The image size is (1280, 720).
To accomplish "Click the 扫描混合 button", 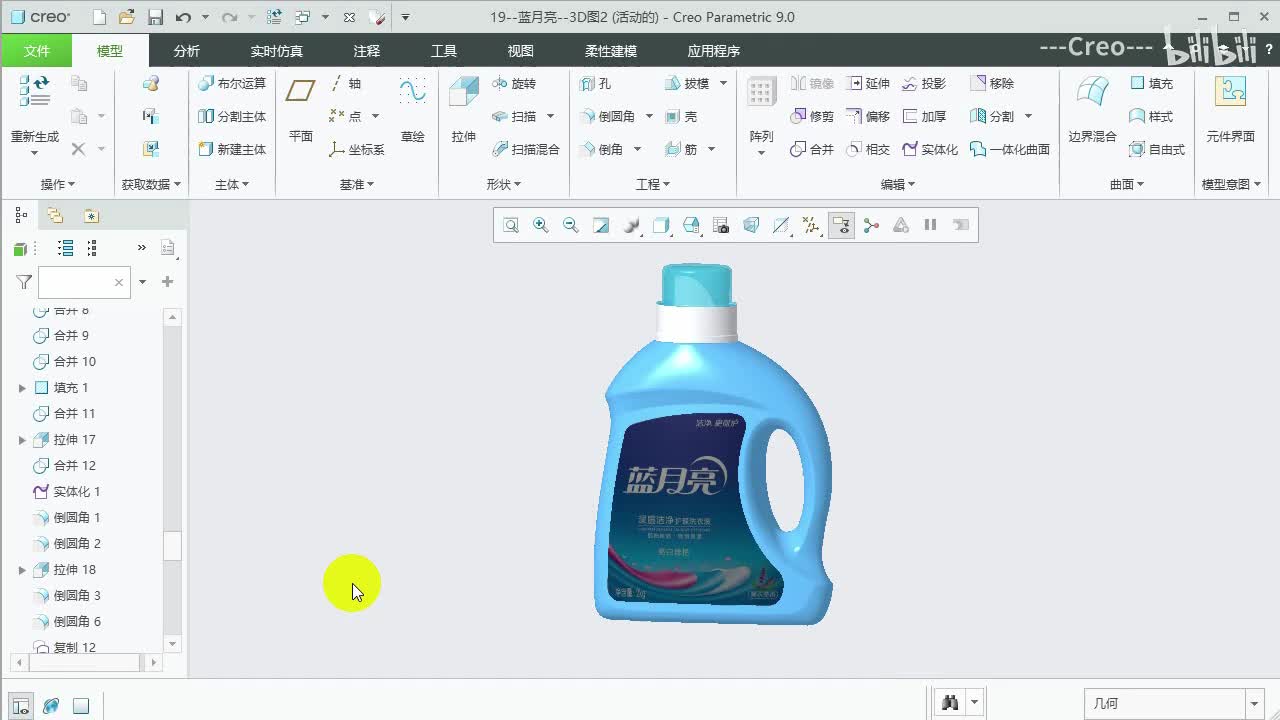I will 526,150.
